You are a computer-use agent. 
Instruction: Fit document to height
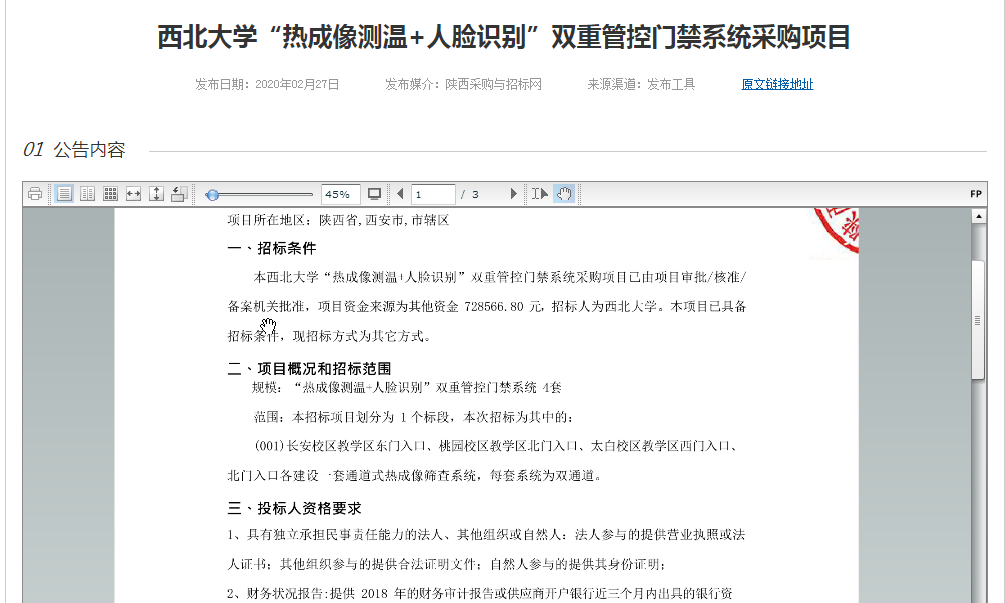[156, 194]
